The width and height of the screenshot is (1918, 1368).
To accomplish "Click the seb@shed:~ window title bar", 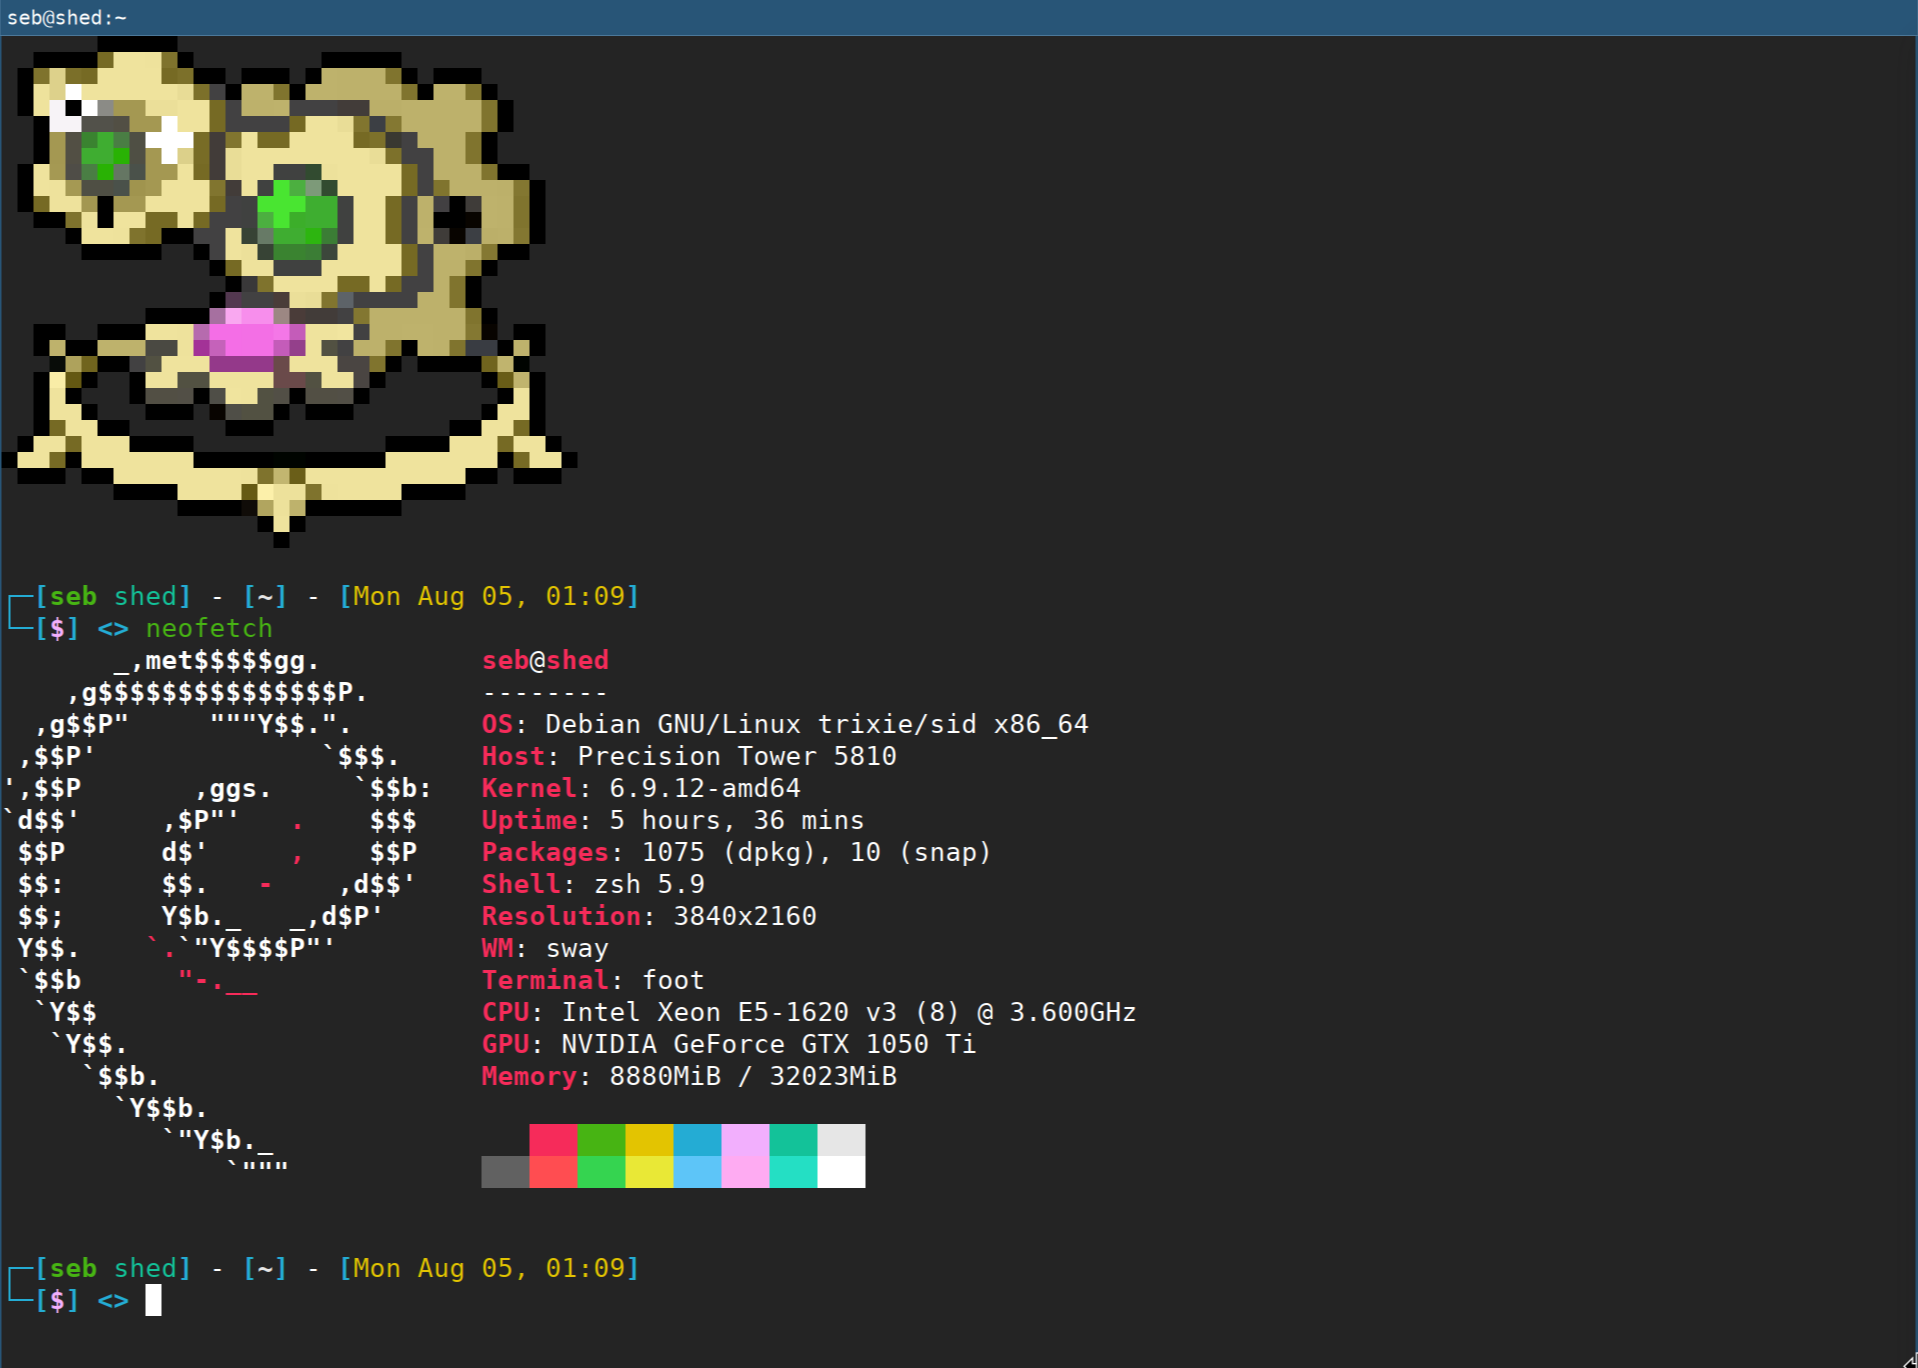I will pos(958,17).
